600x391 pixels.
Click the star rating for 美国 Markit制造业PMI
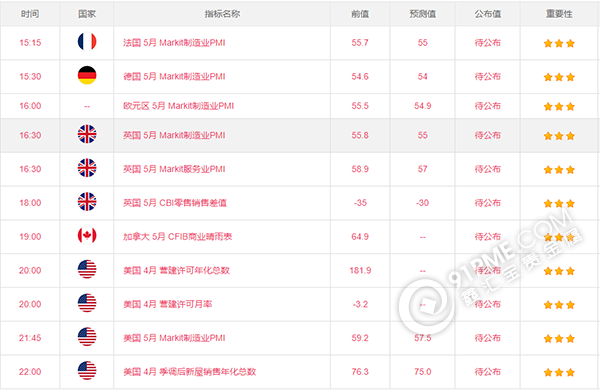pyautogui.click(x=559, y=339)
